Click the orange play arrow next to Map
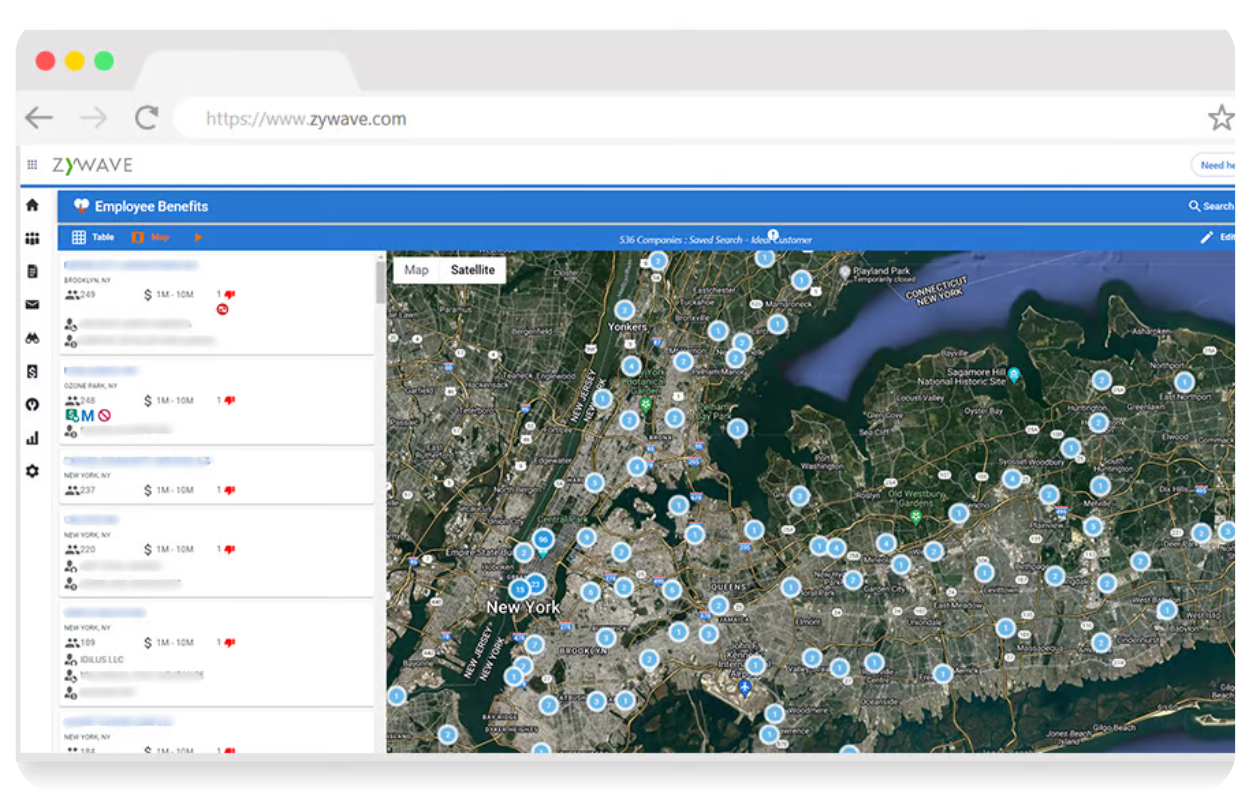1250x809 pixels. coord(198,238)
